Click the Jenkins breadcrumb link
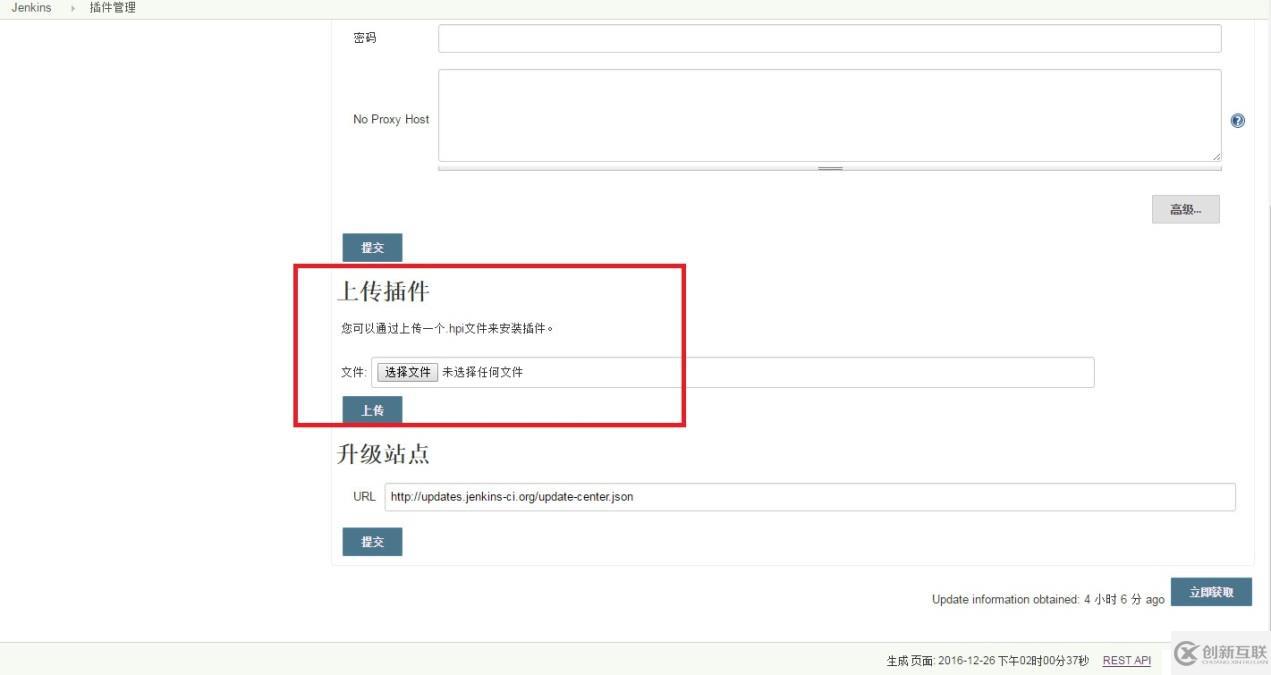The width and height of the screenshot is (1271, 675). (32, 8)
